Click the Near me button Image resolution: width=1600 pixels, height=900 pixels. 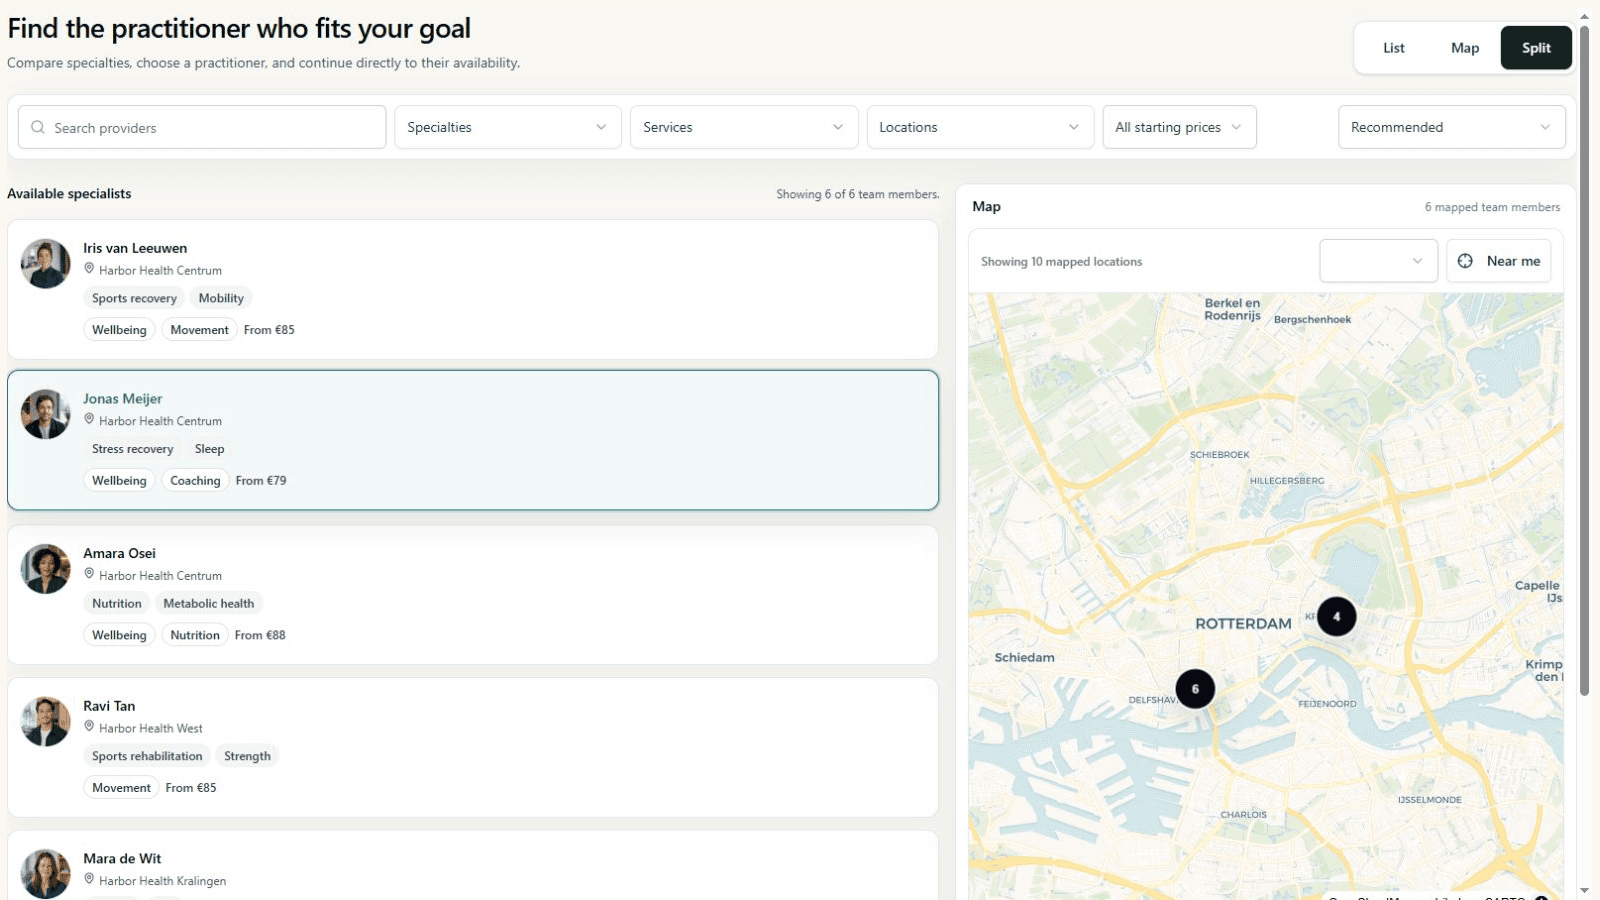tap(1498, 261)
